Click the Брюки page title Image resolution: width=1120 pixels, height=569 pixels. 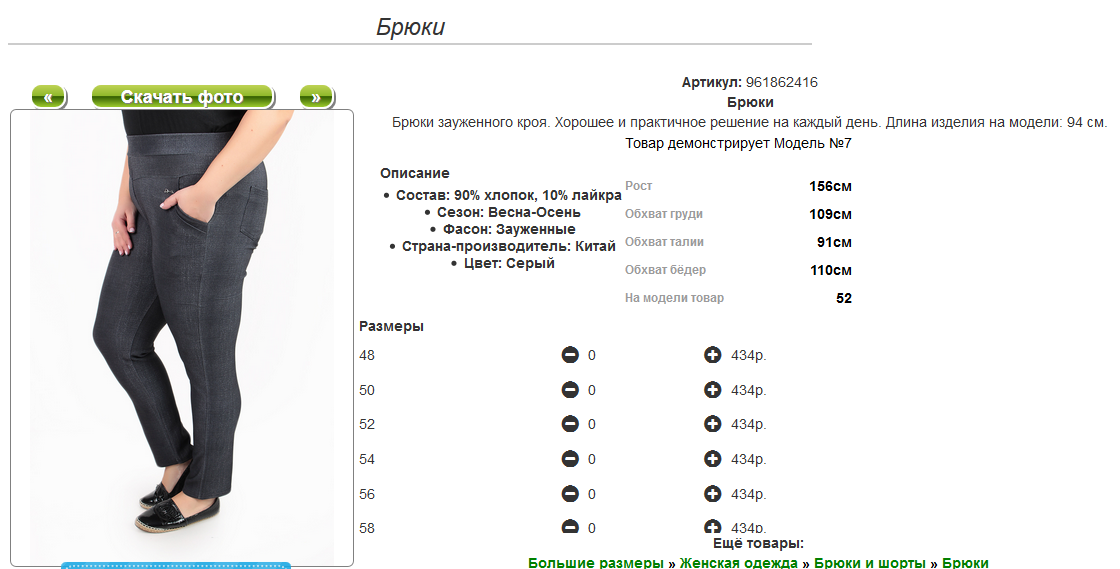point(411,27)
